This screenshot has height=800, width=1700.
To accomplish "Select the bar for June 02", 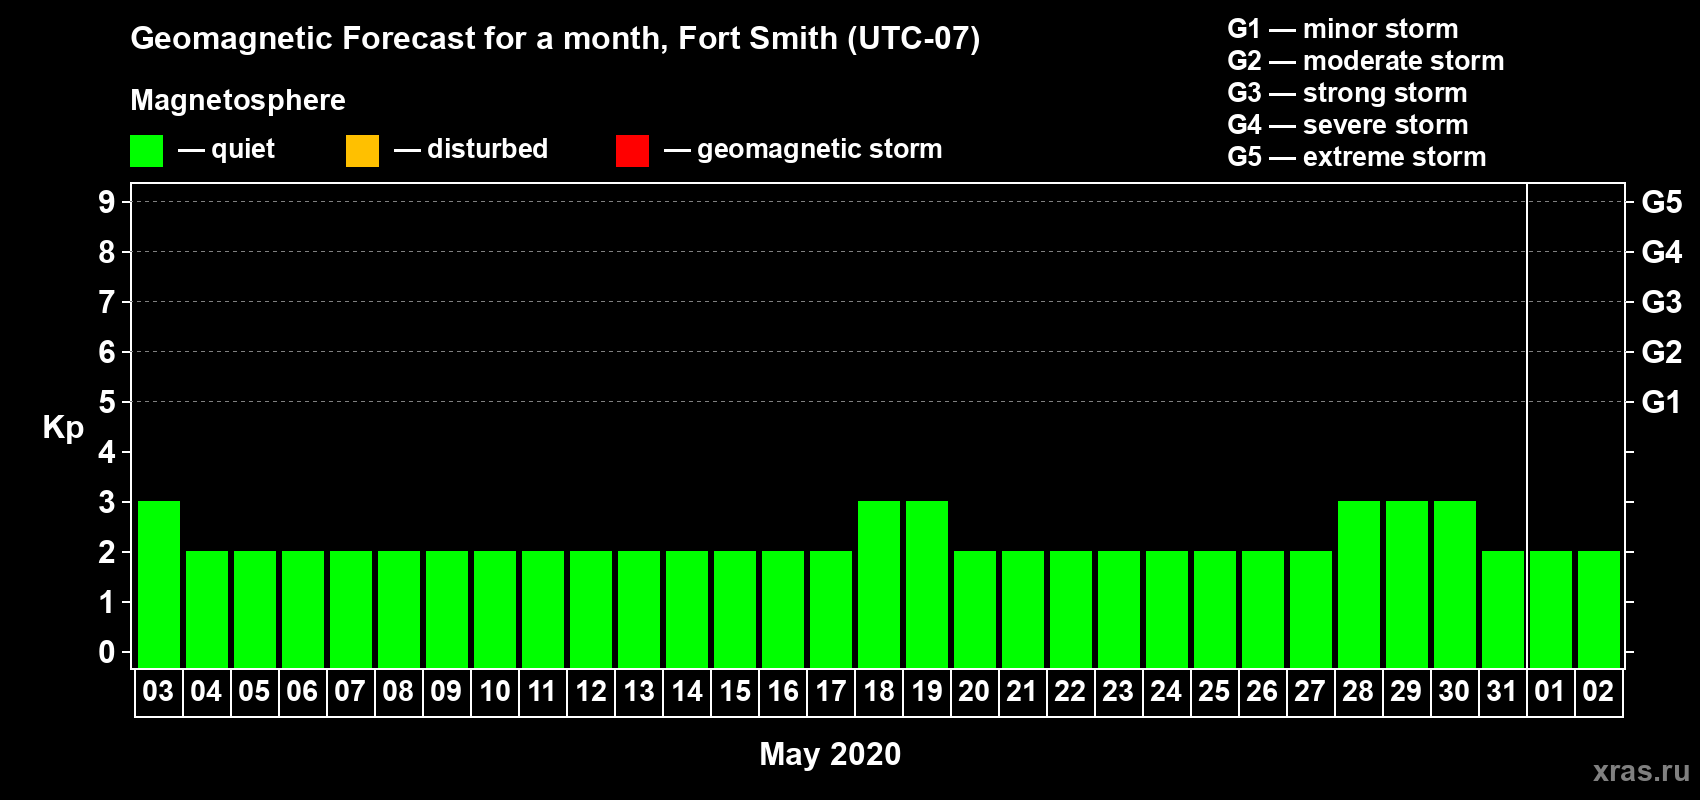I will coord(1599,609).
